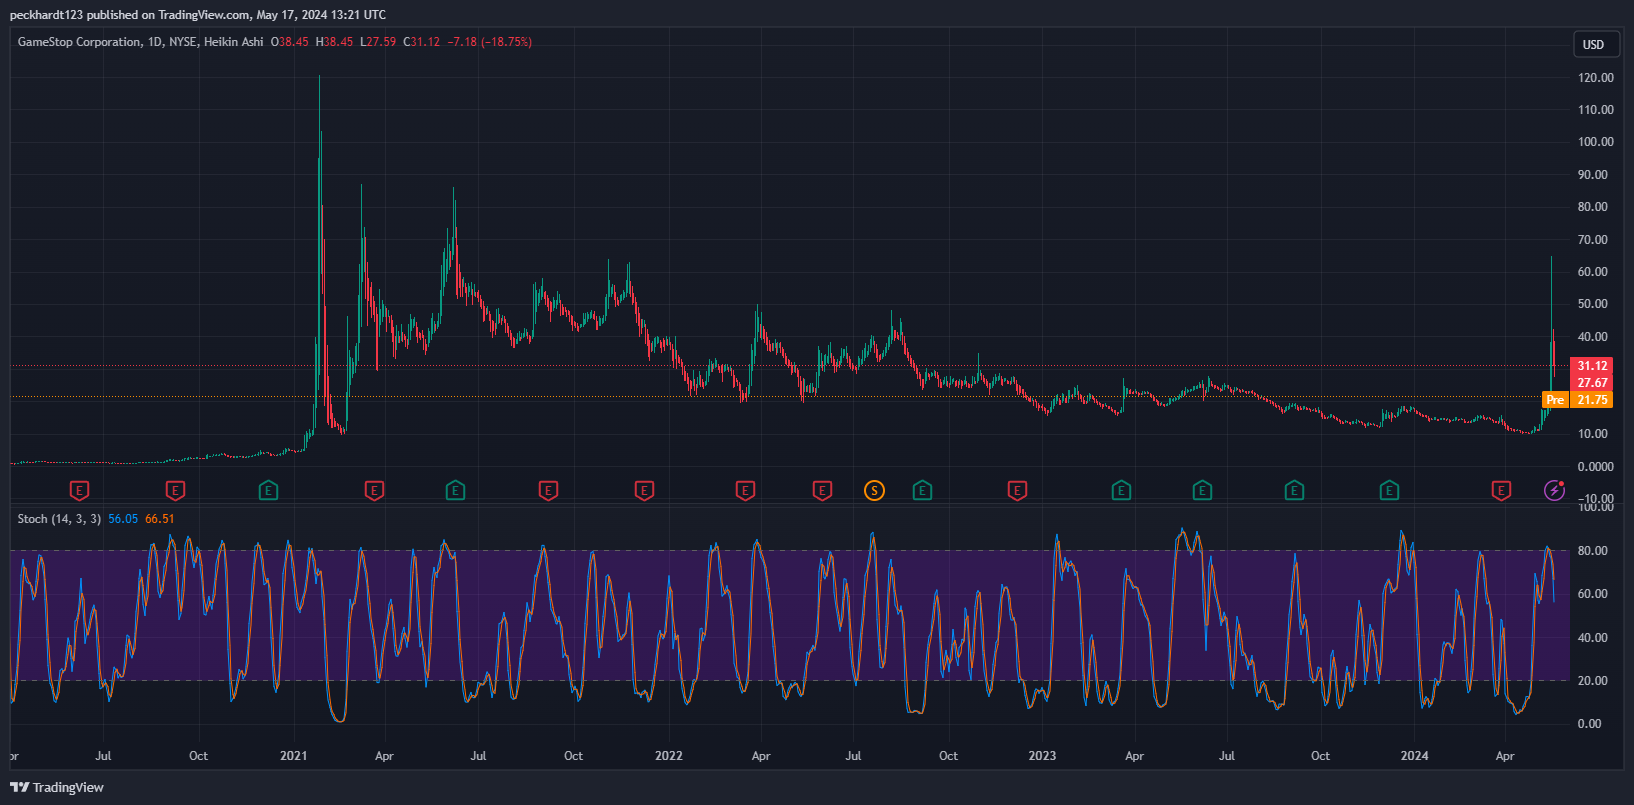
Task: Click the orange Stoch value 66.51
Action: 160,519
